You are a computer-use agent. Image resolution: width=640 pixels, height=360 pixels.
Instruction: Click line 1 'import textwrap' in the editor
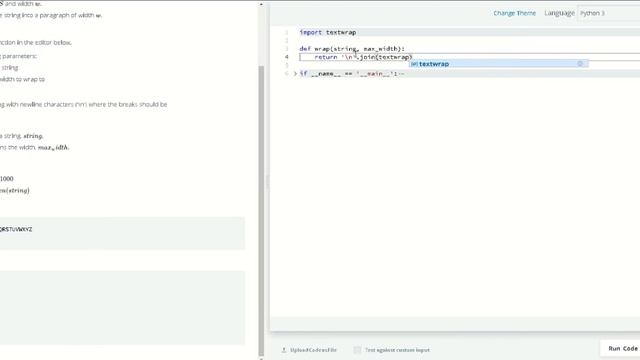coord(328,32)
